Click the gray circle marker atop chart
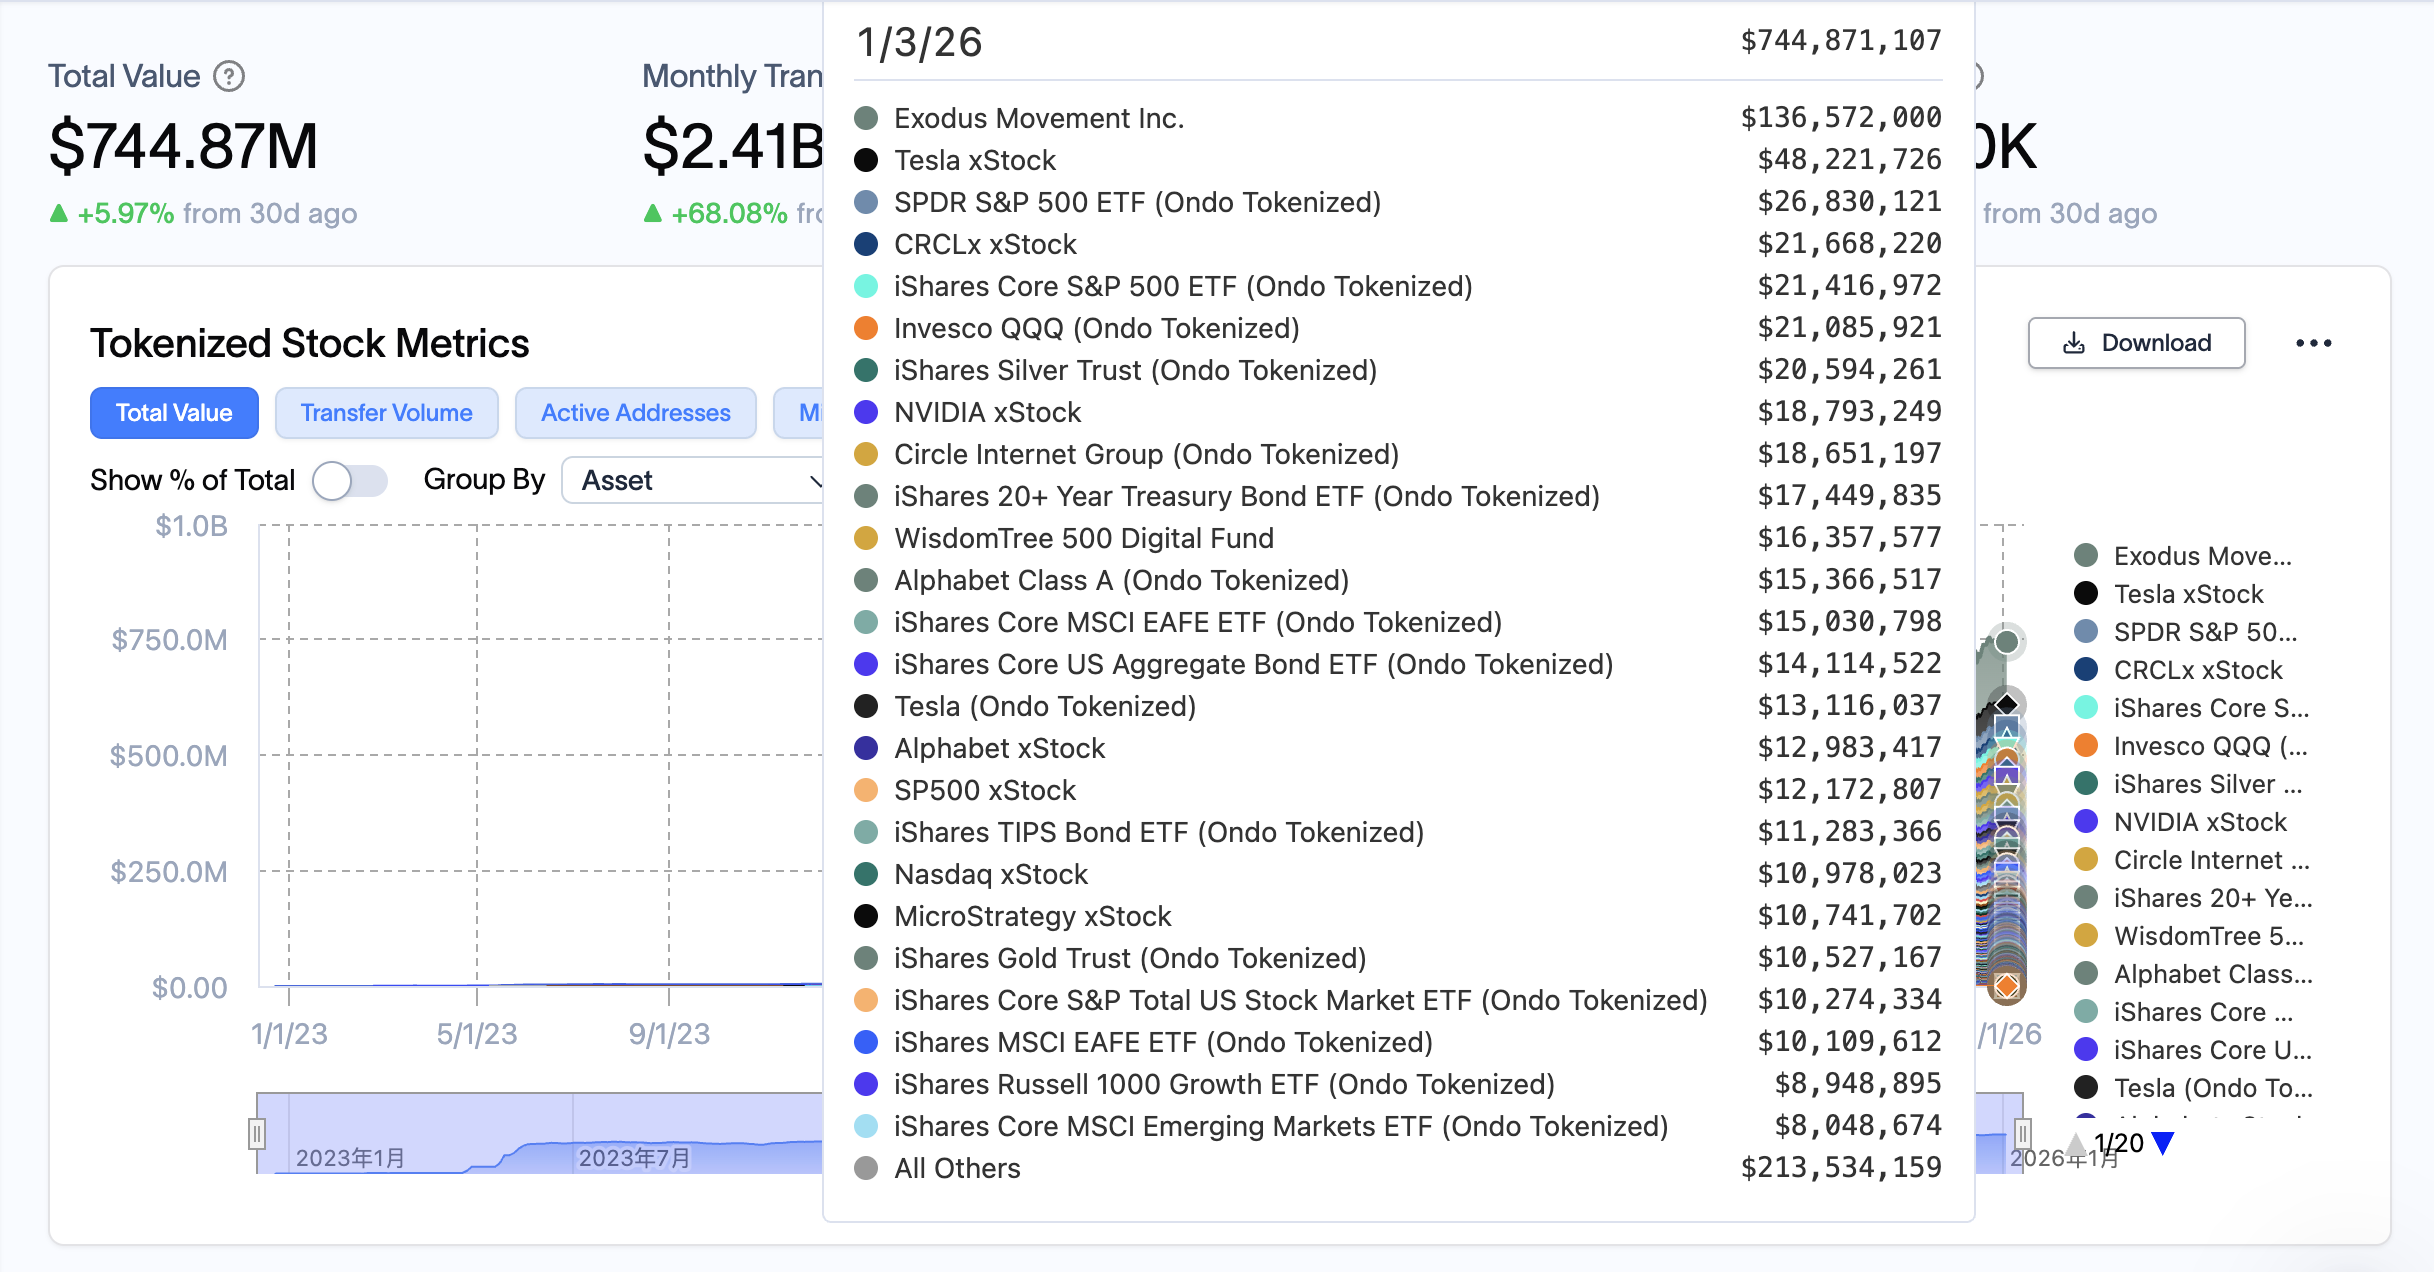2434x1272 pixels. pos(2006,642)
